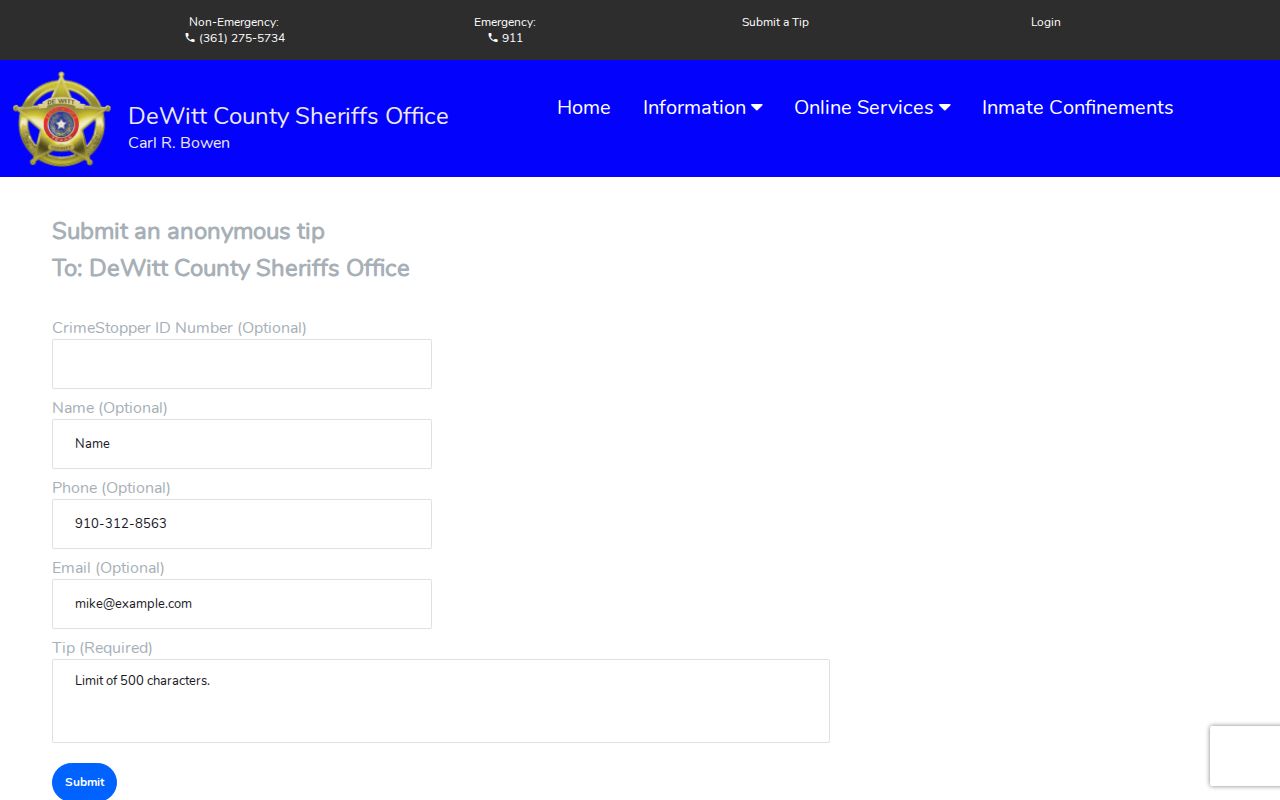Screen dimensions: 1280x800
Task: Click the "To: DeWitt County Sheriffs Office" heading
Action: 231,268
